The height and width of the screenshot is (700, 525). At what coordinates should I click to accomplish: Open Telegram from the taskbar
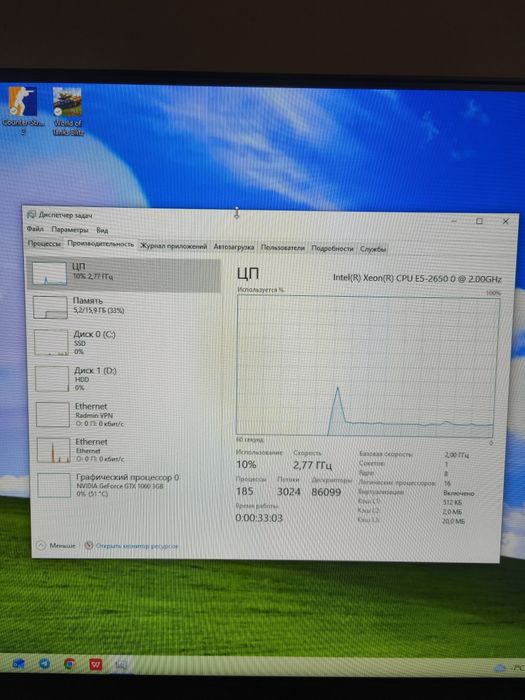44,664
